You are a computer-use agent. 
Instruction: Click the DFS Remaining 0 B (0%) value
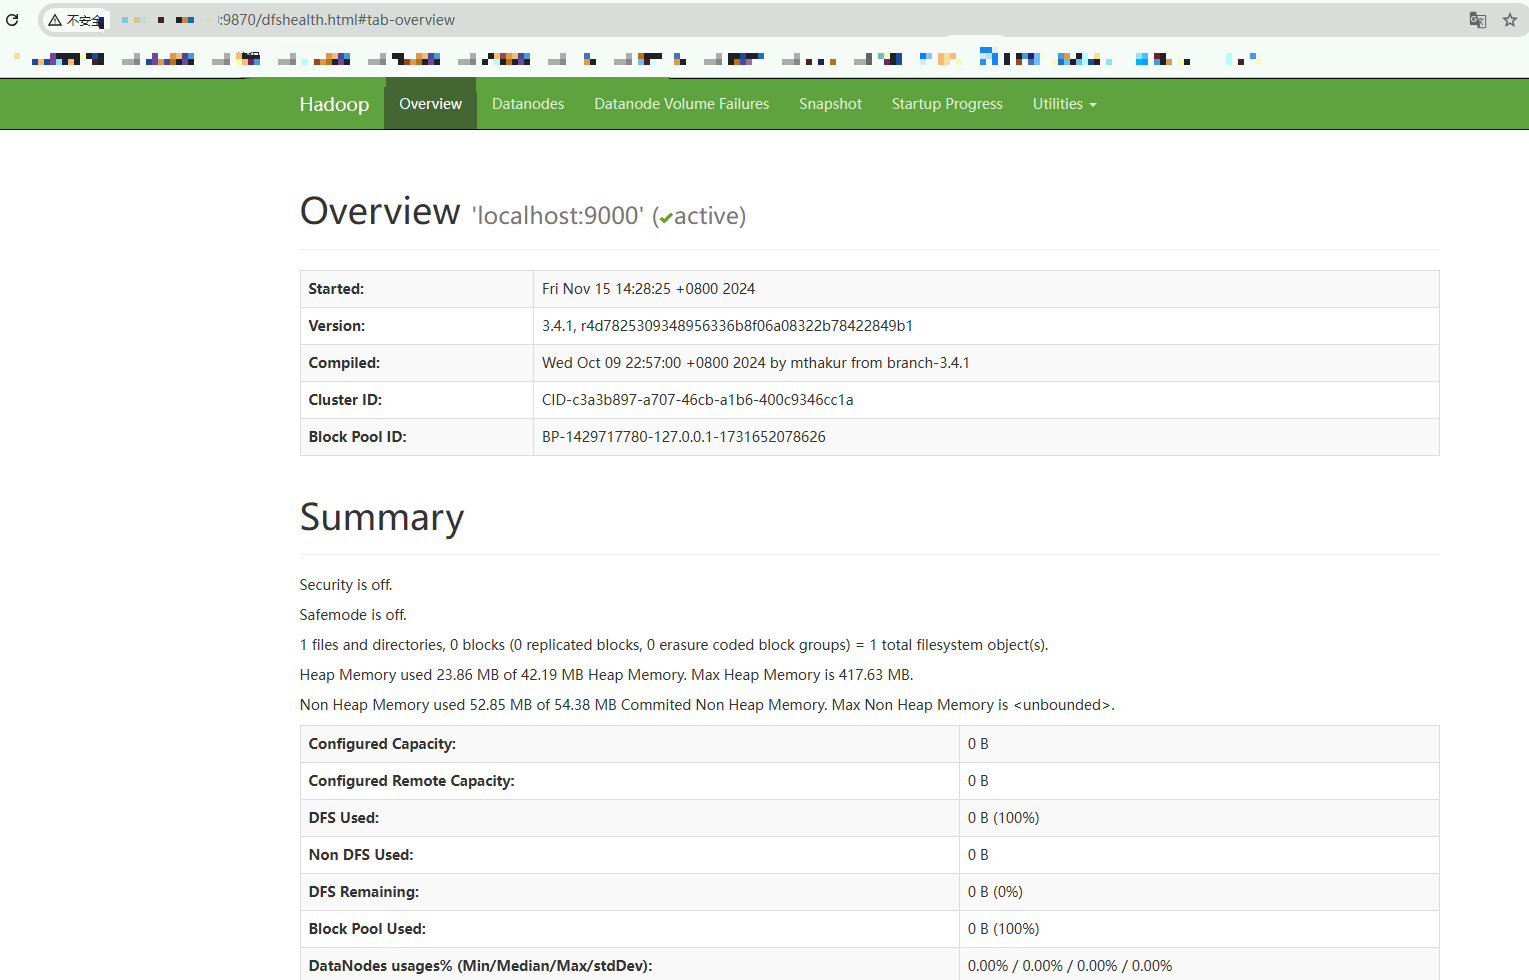click(x=995, y=892)
